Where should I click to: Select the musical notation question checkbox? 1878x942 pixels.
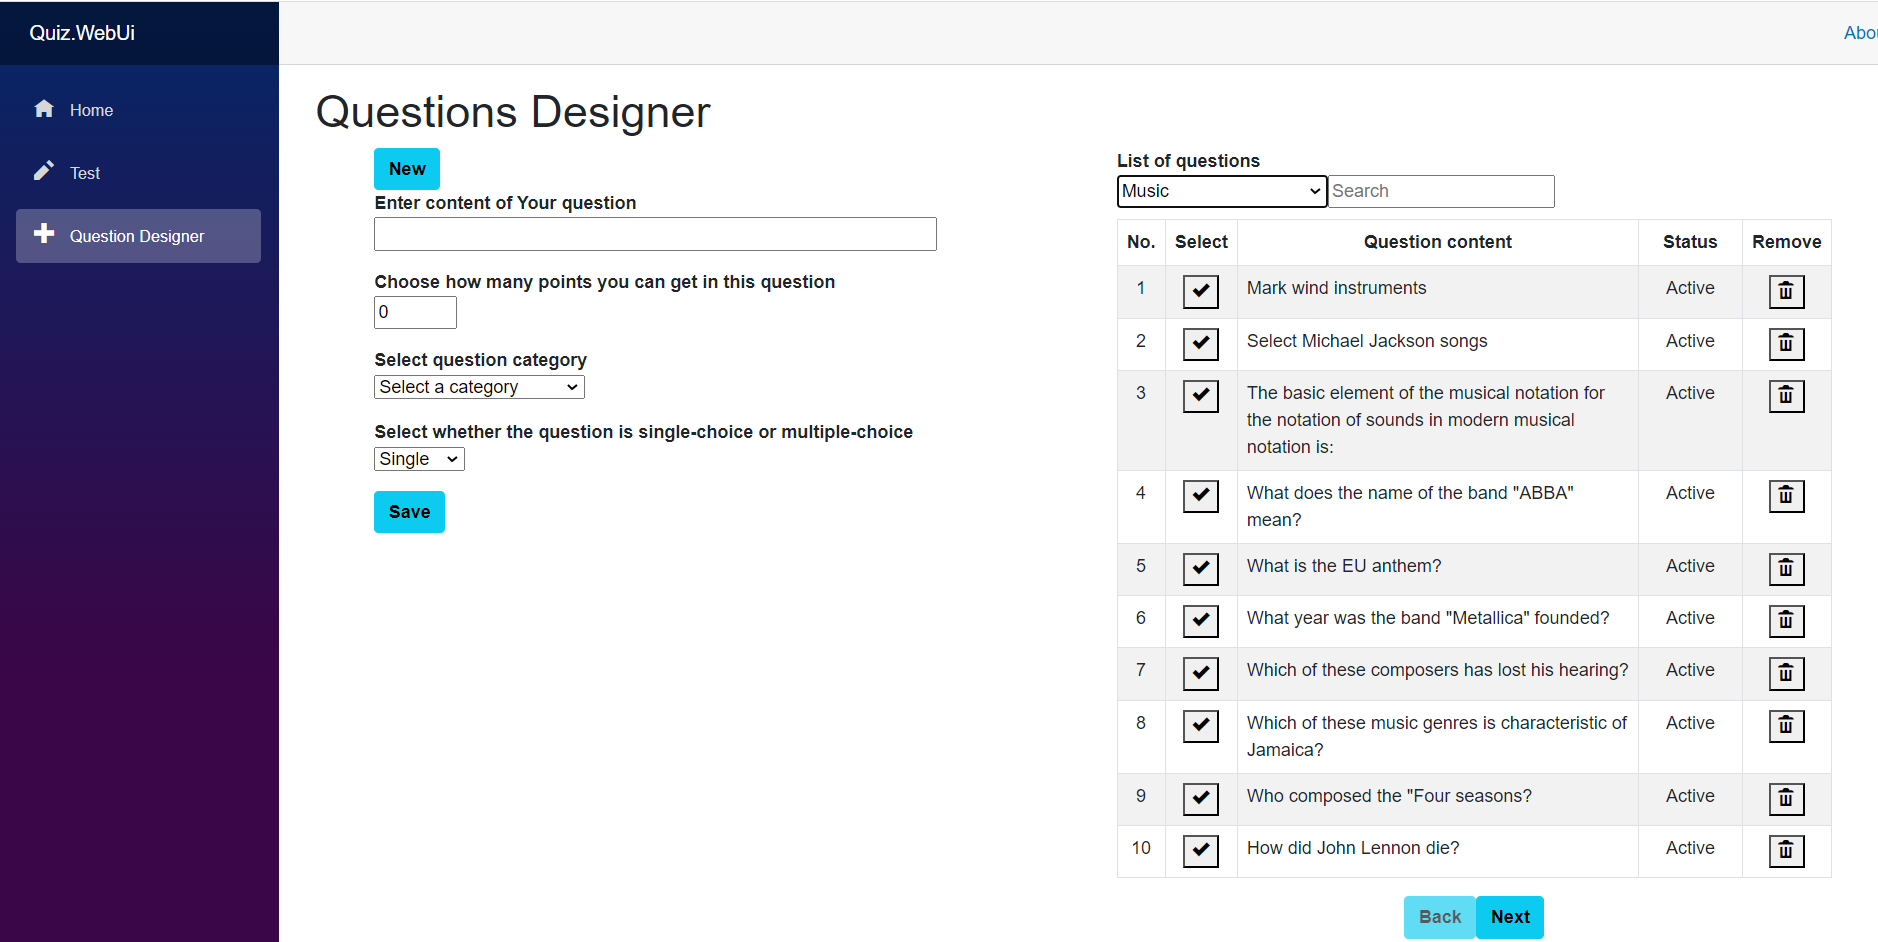pos(1200,396)
